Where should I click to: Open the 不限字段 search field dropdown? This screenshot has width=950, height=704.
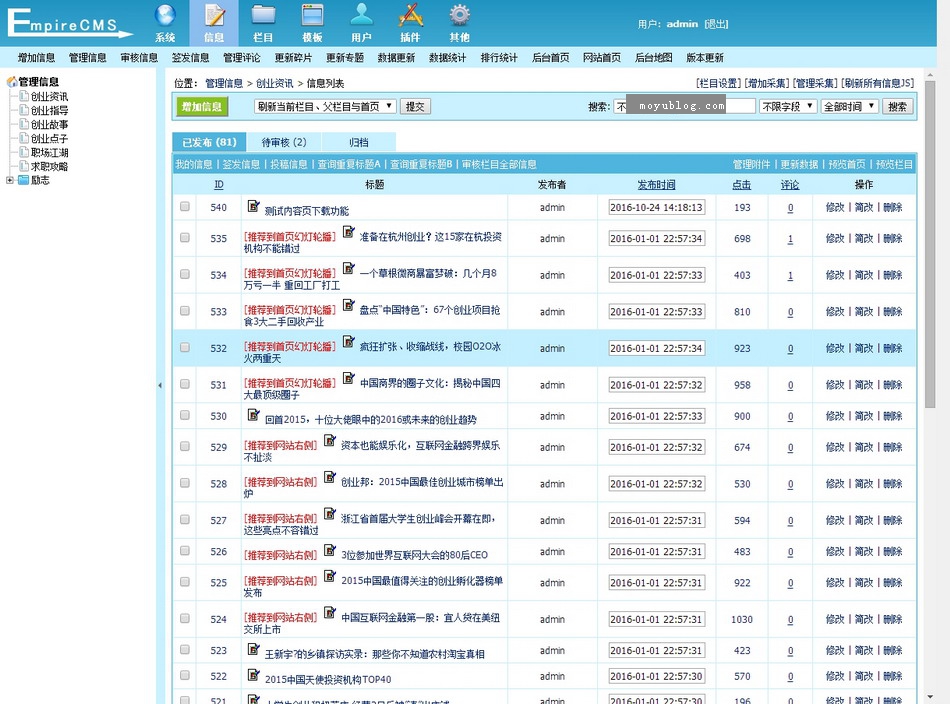788,107
